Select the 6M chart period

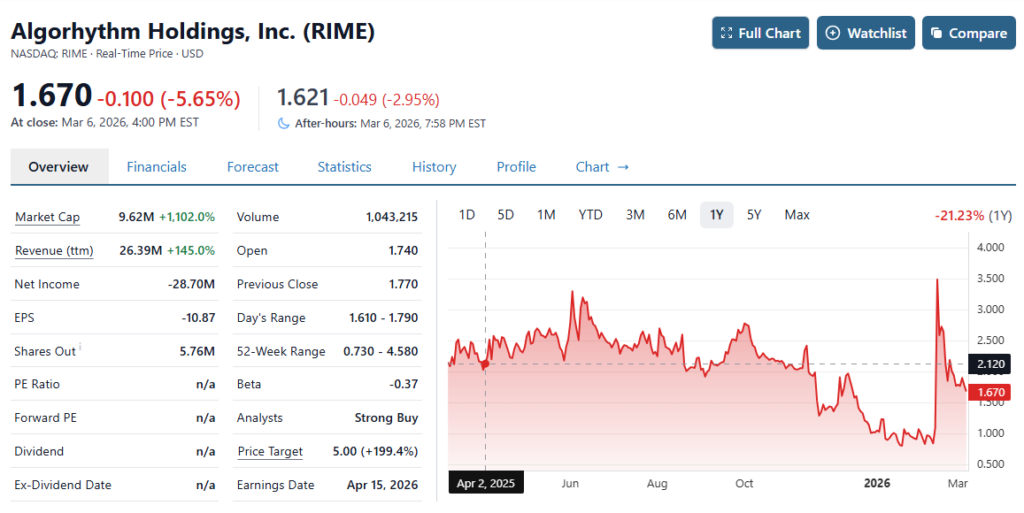677,215
